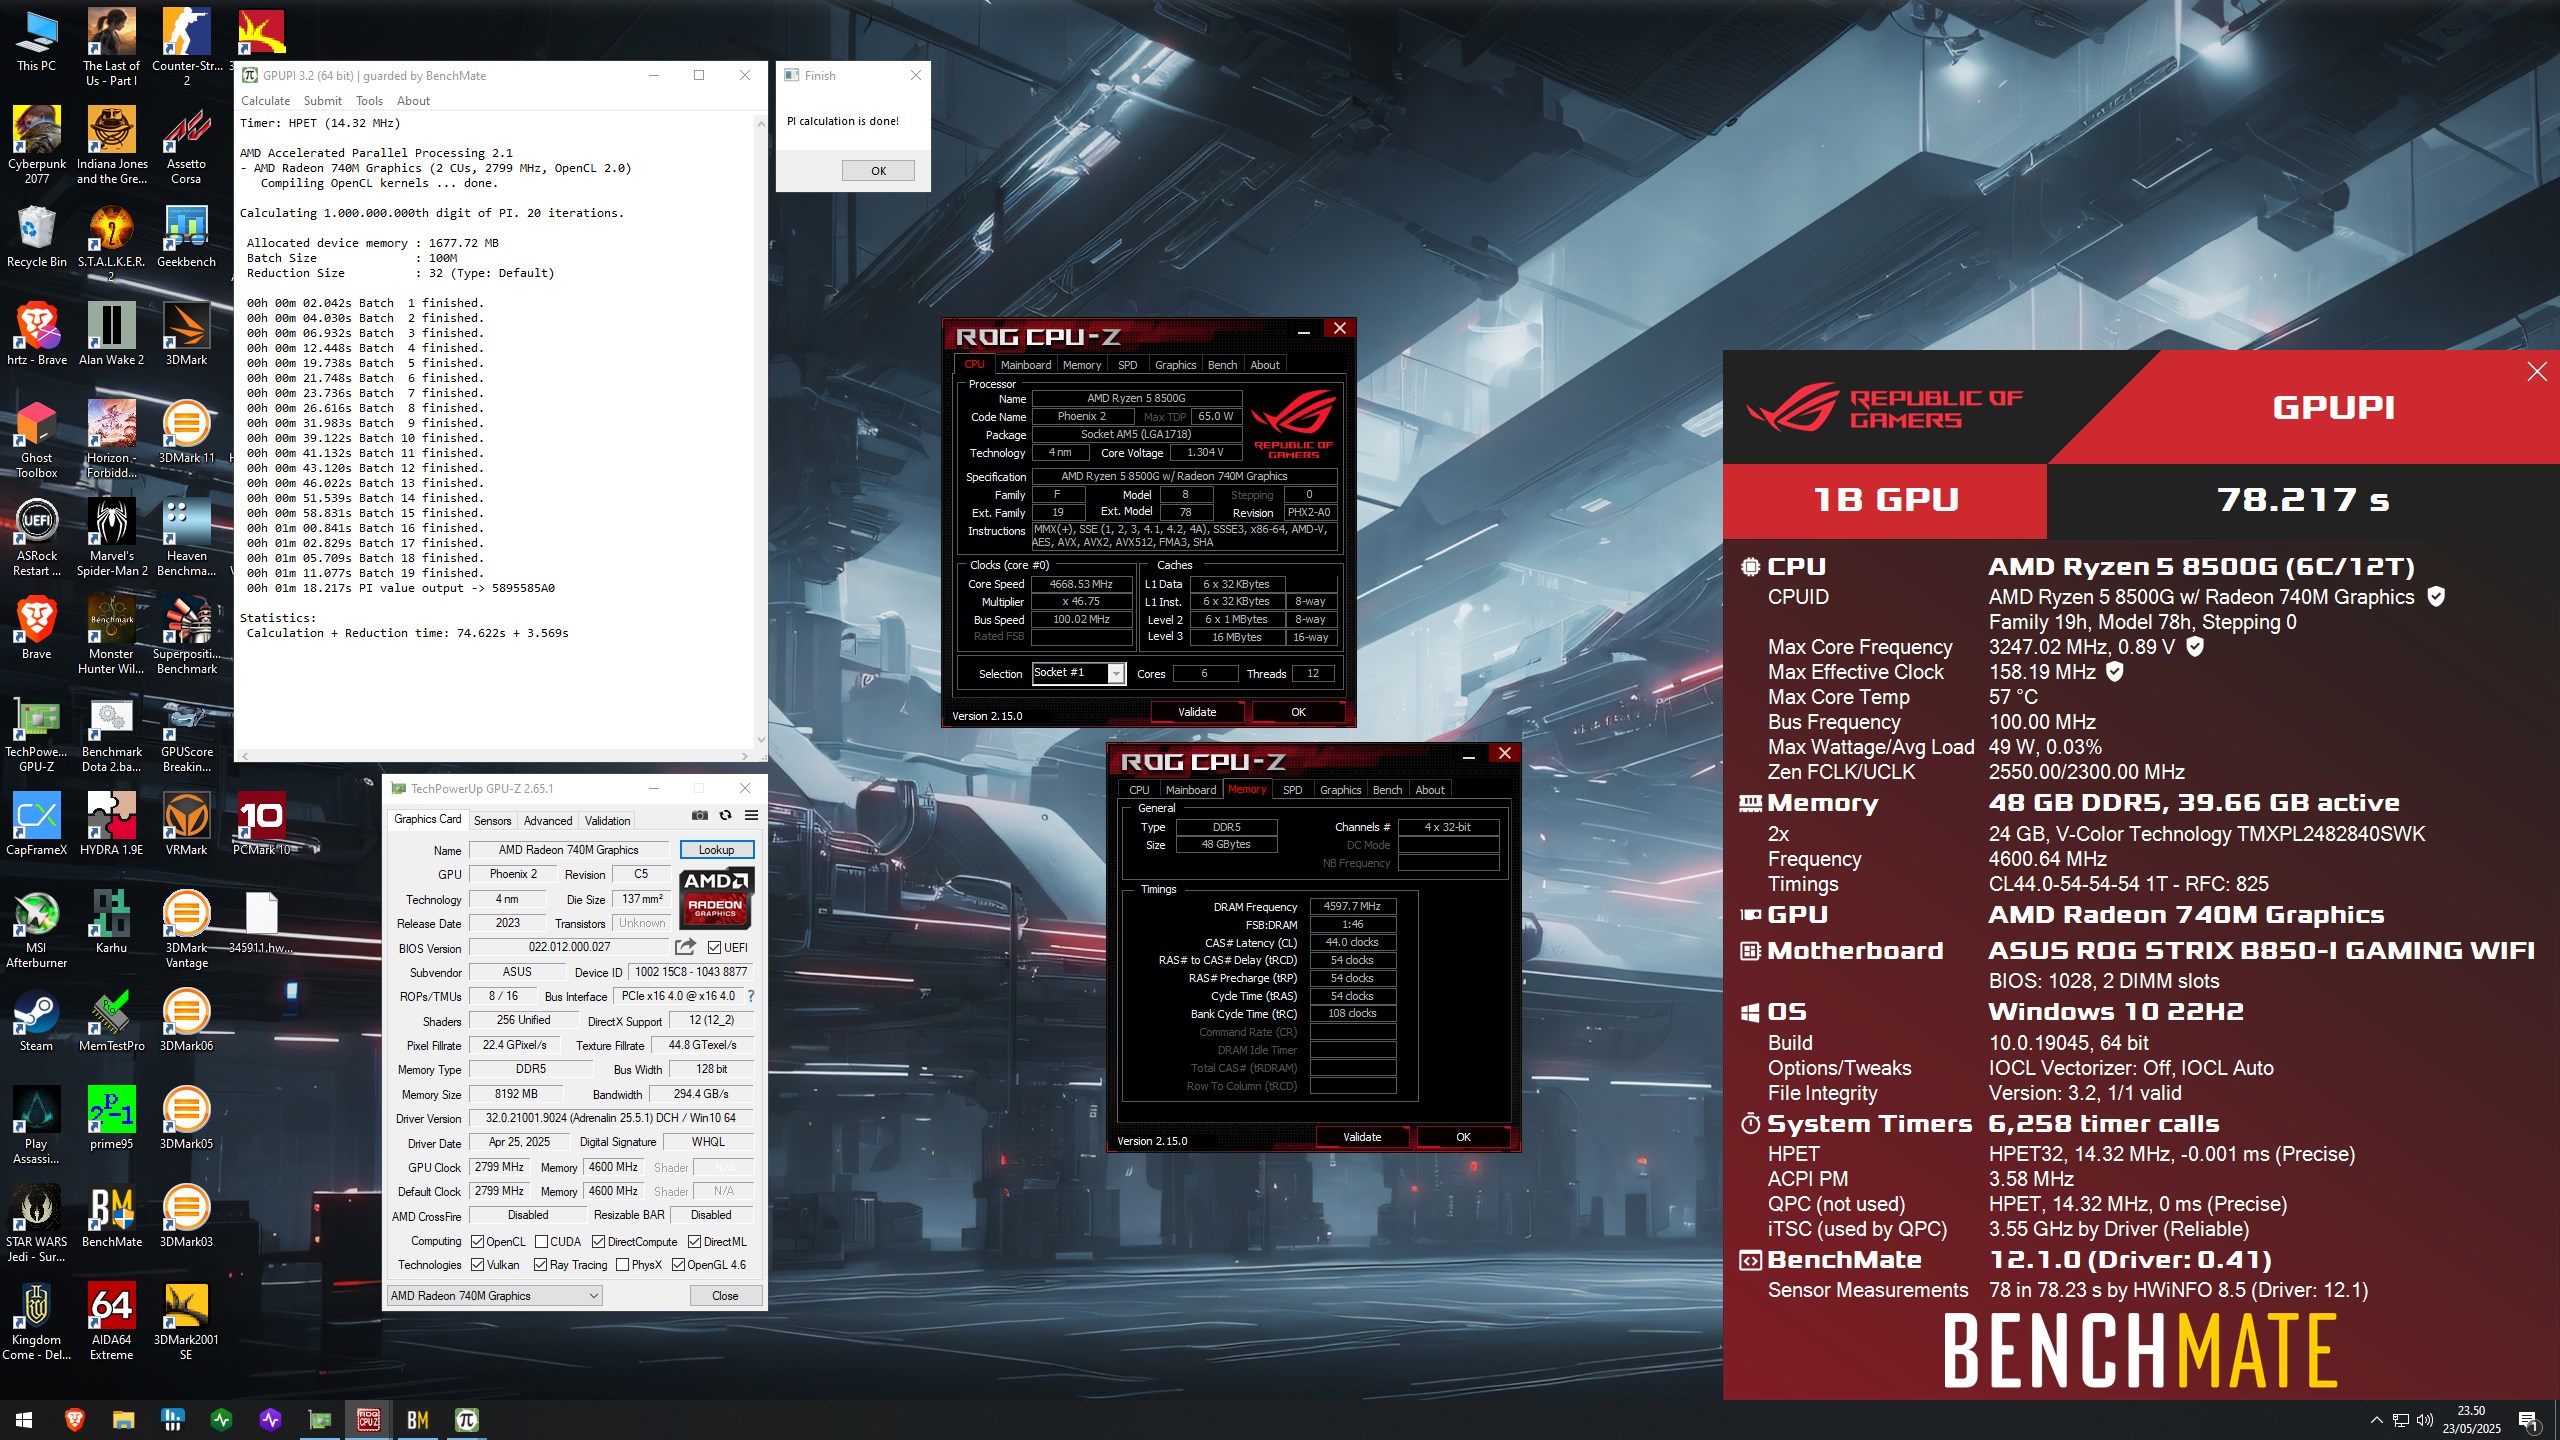Select the Geekbench desktop icon

(186, 237)
